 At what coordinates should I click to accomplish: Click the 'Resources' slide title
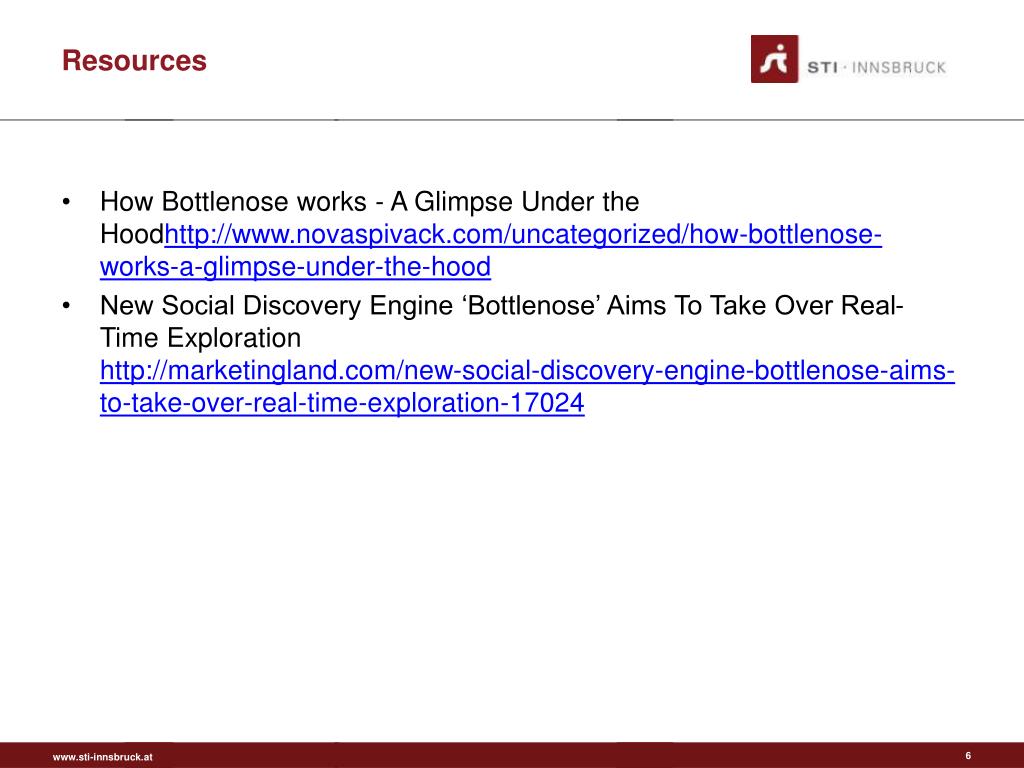[134, 61]
